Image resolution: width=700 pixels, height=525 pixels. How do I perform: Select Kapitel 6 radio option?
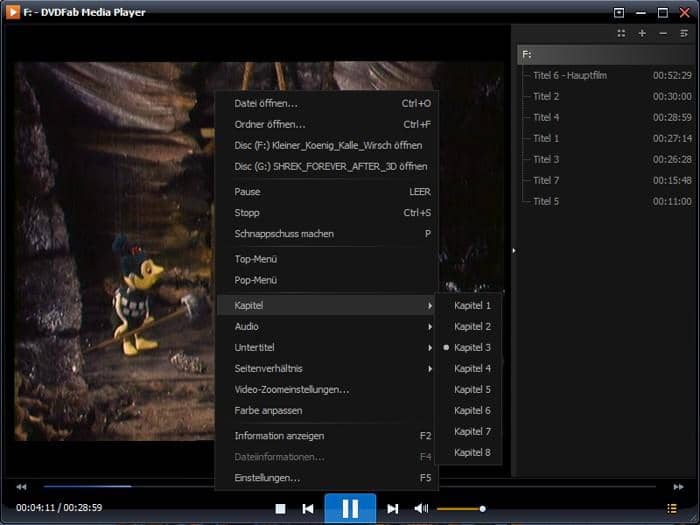pos(469,411)
